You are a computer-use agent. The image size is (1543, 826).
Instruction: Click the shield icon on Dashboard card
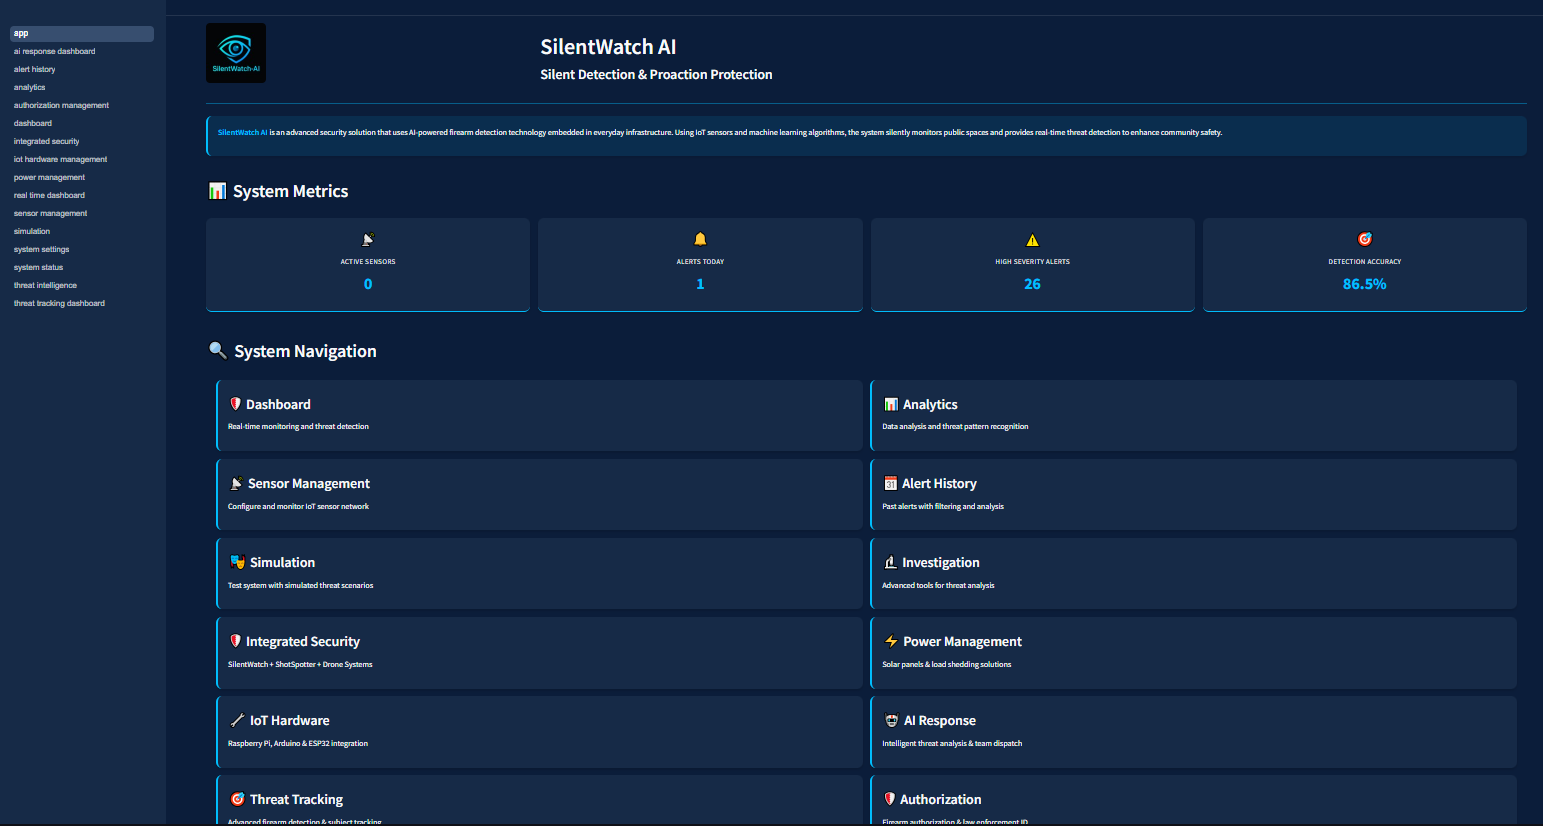pyautogui.click(x=235, y=404)
